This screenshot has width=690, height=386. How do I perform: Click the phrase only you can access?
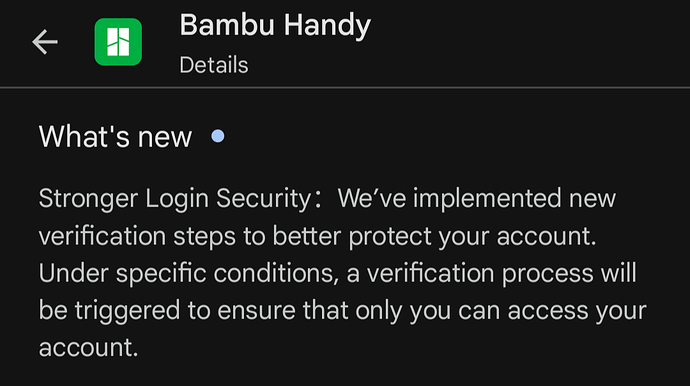point(471,311)
